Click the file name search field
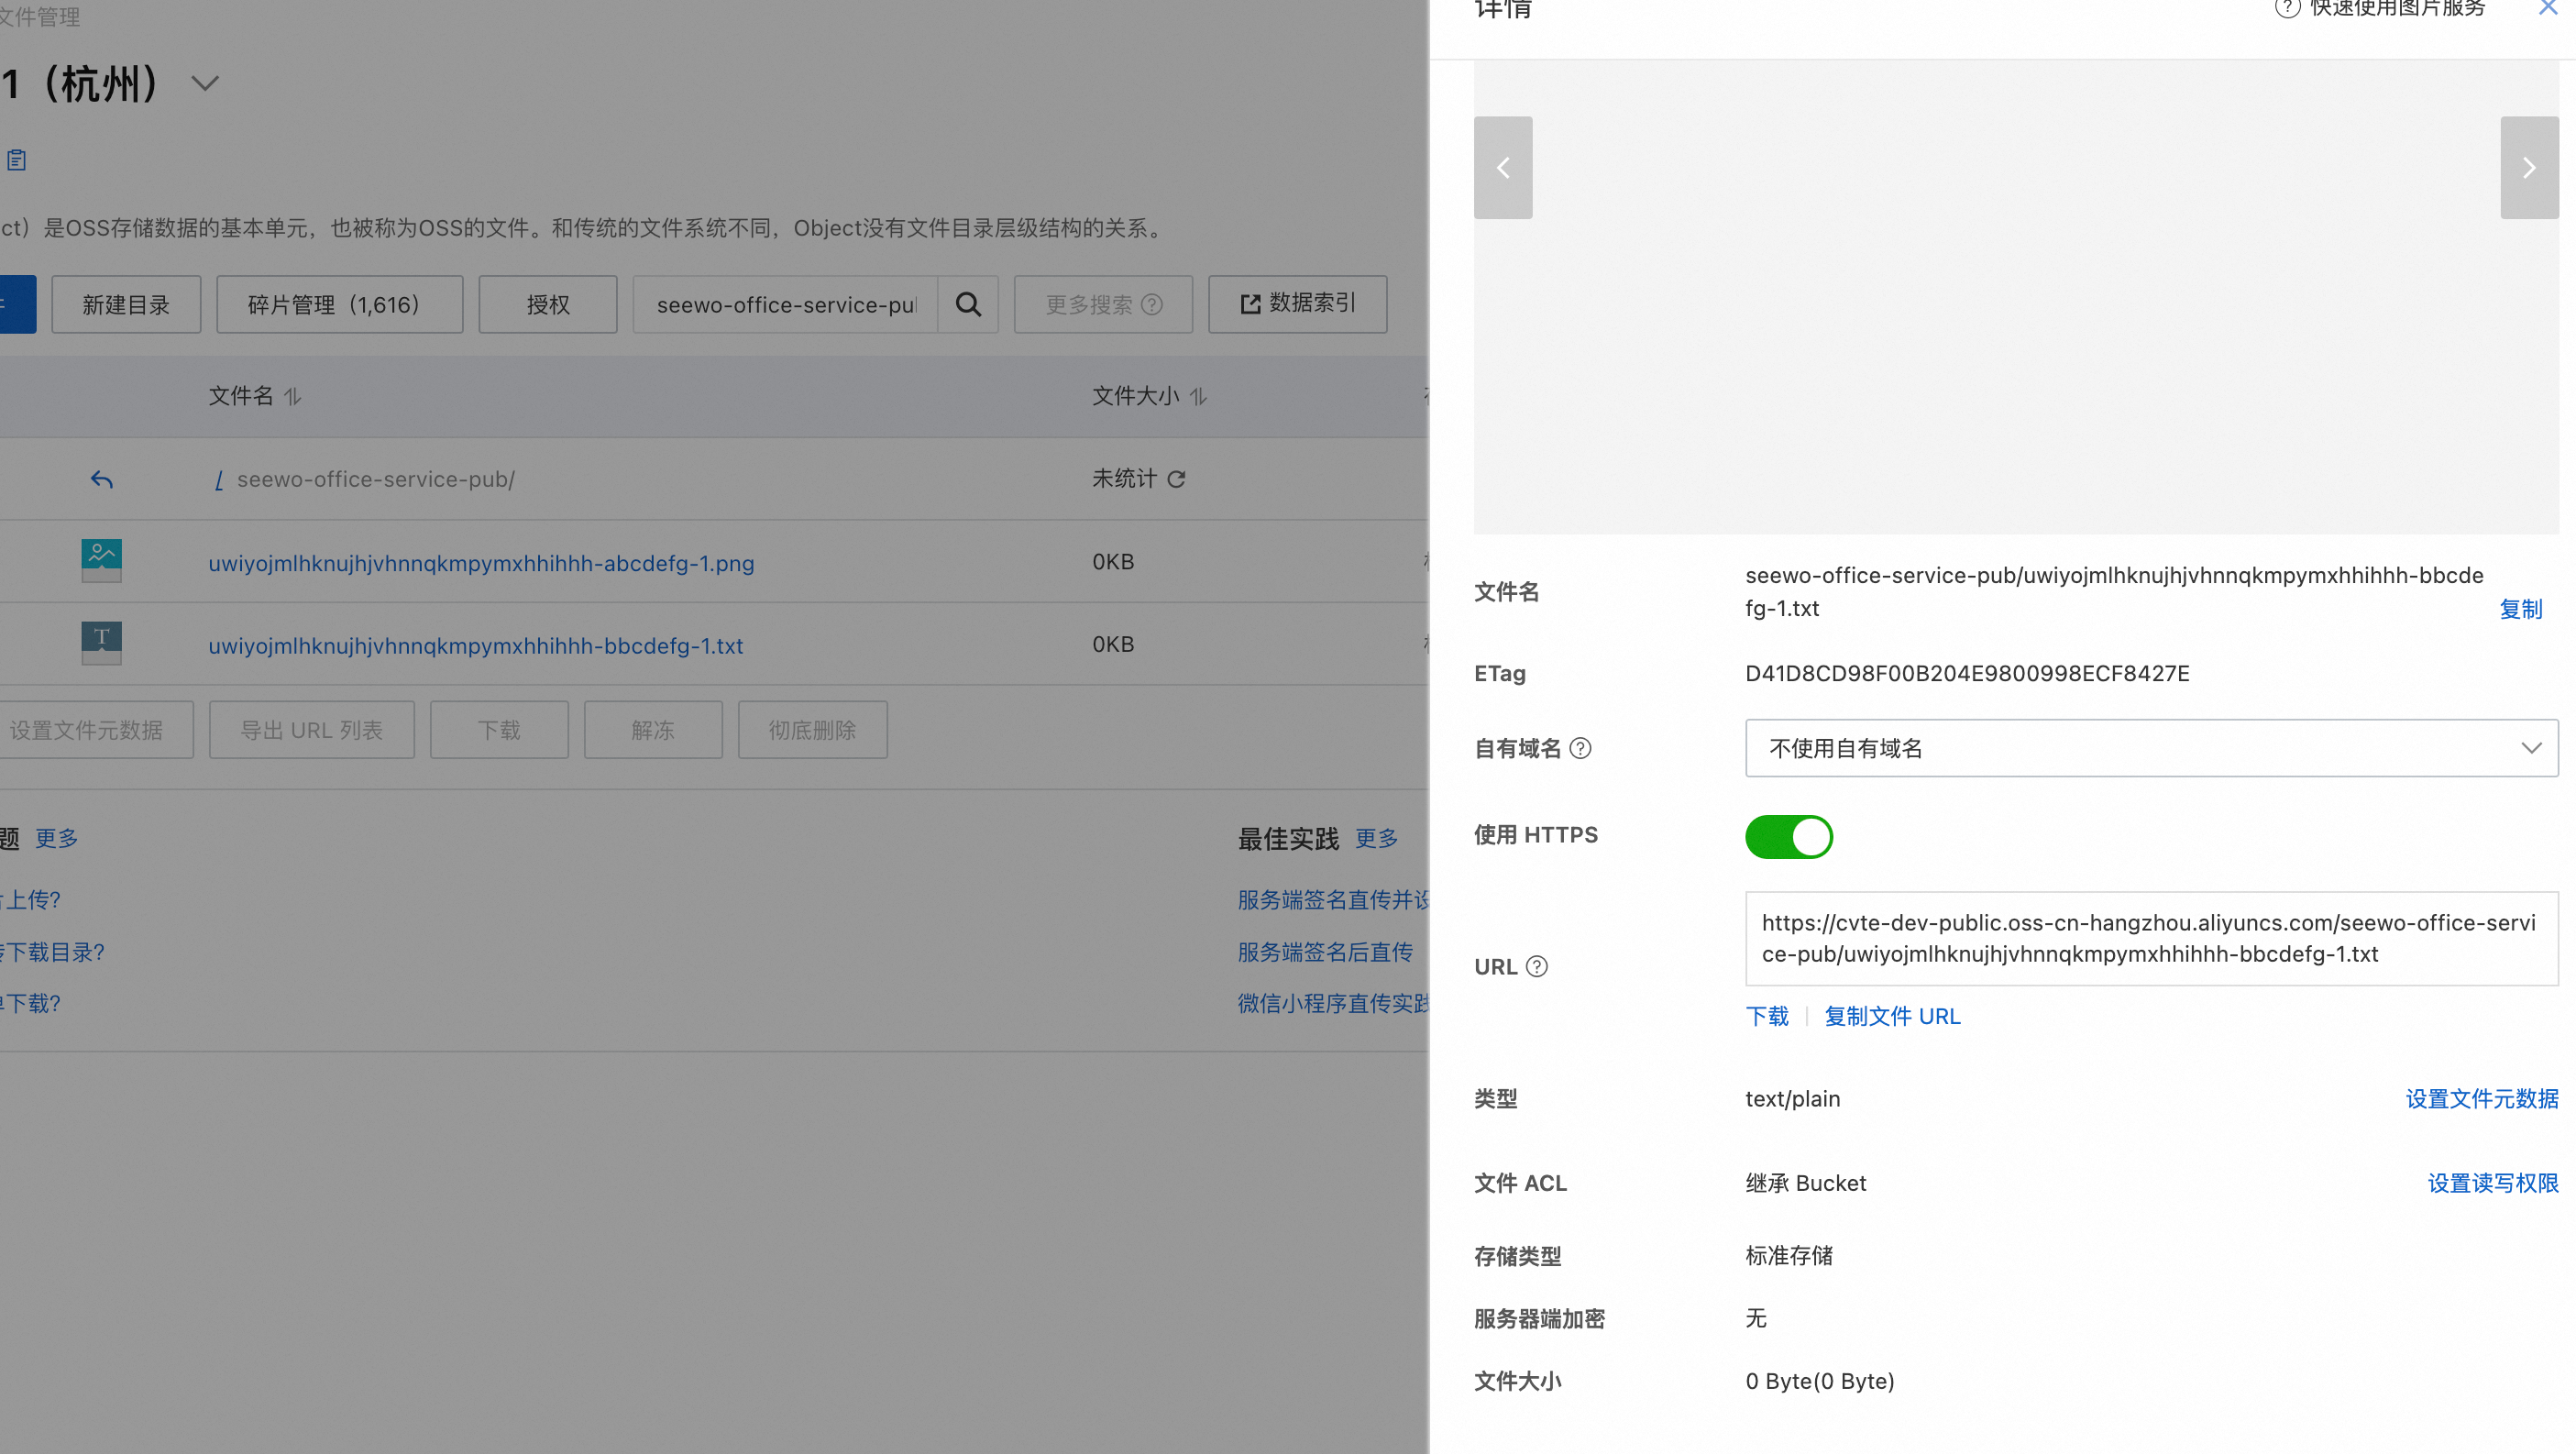This screenshot has height=1454, width=2576. point(786,304)
